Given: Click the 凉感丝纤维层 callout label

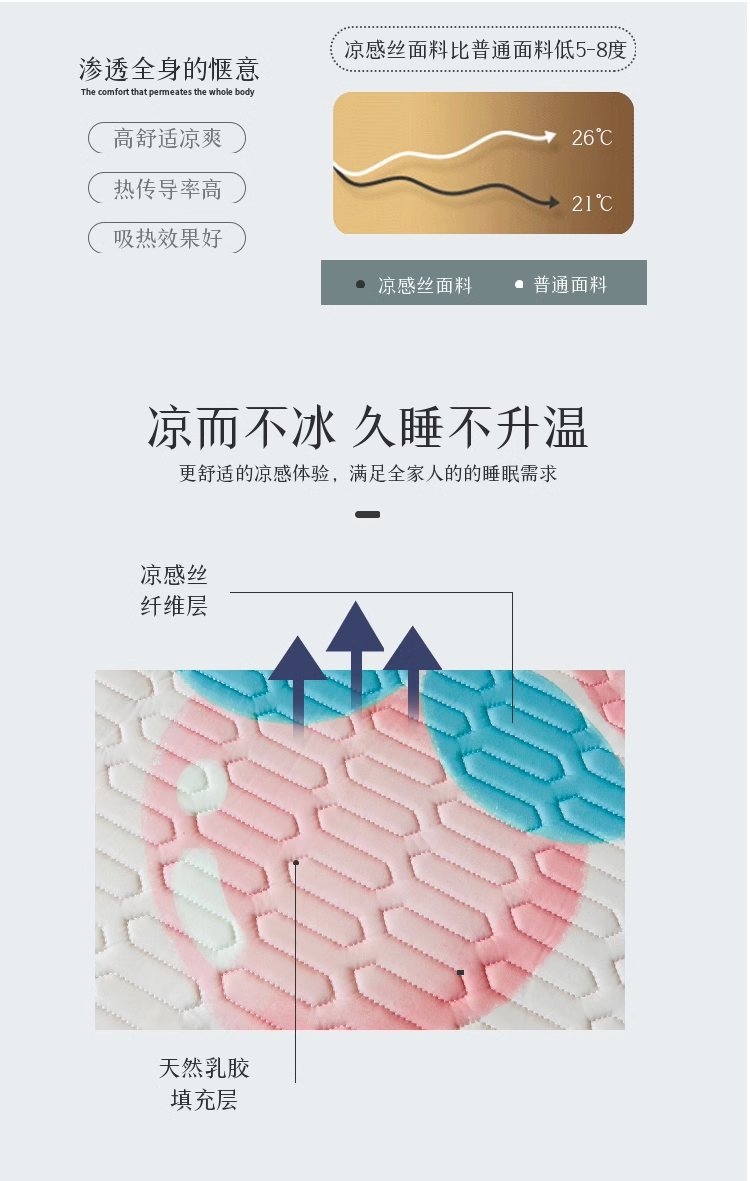Looking at the screenshot, I should (173, 590).
